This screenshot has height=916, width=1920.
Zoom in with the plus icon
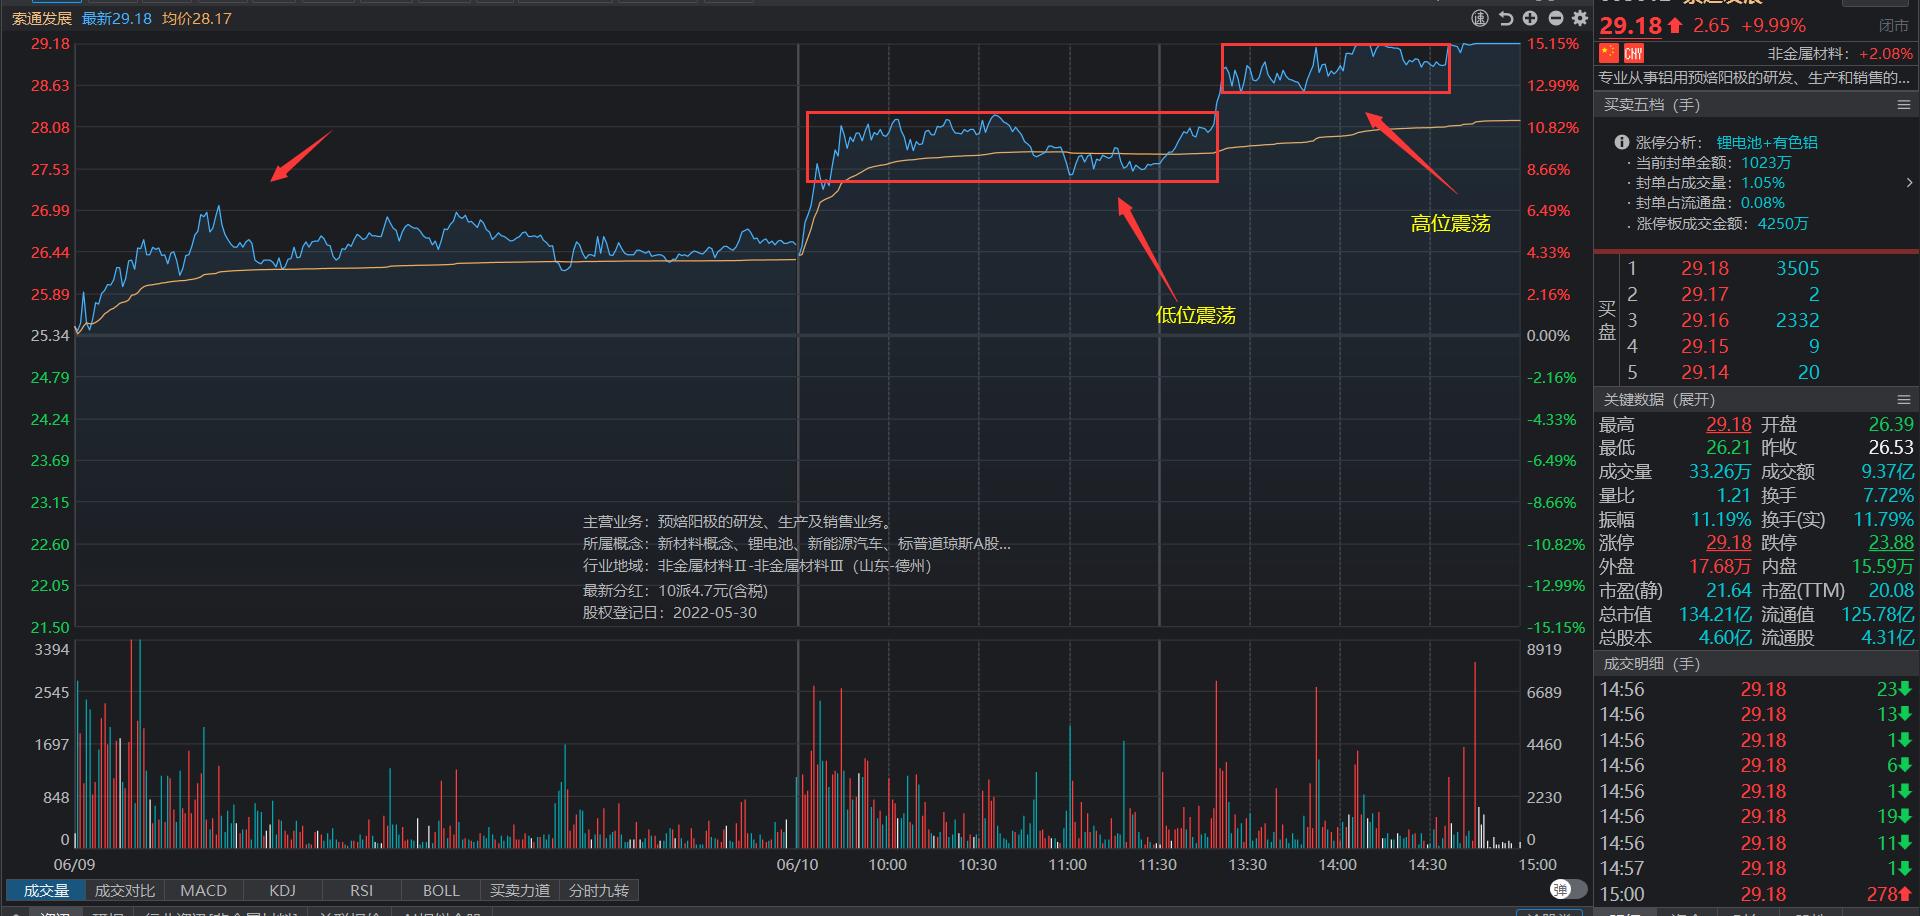(1530, 18)
